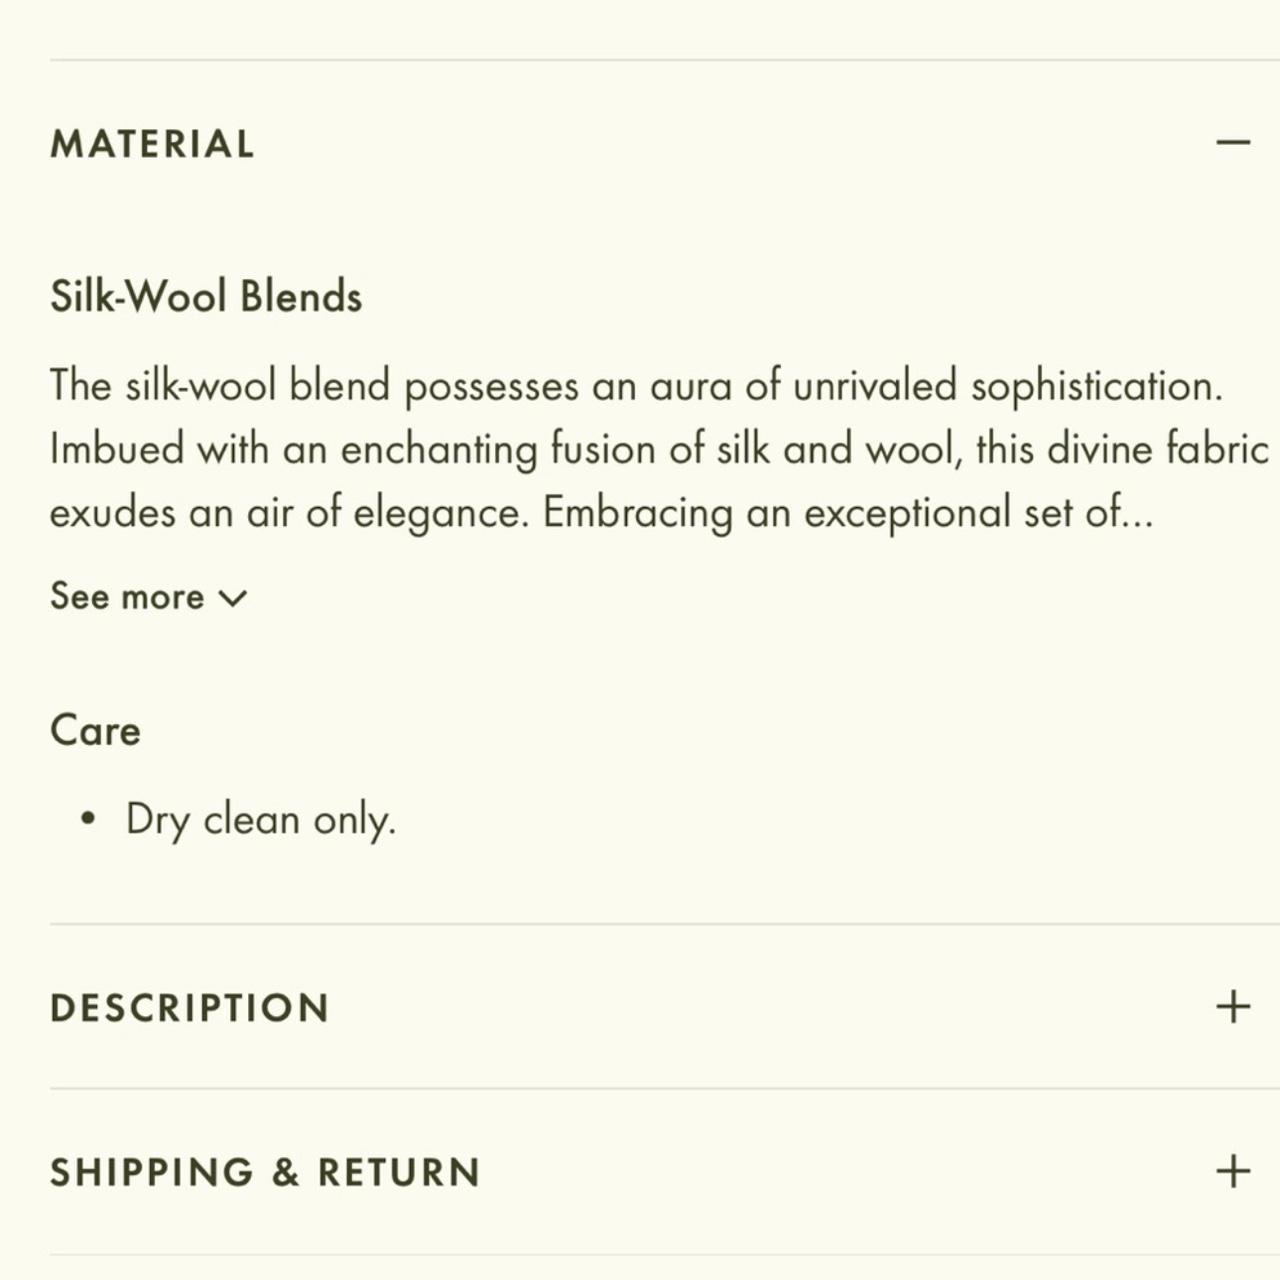Click the Dry clean only instruction
Image resolution: width=1280 pixels, height=1280 pixels.
tap(261, 820)
